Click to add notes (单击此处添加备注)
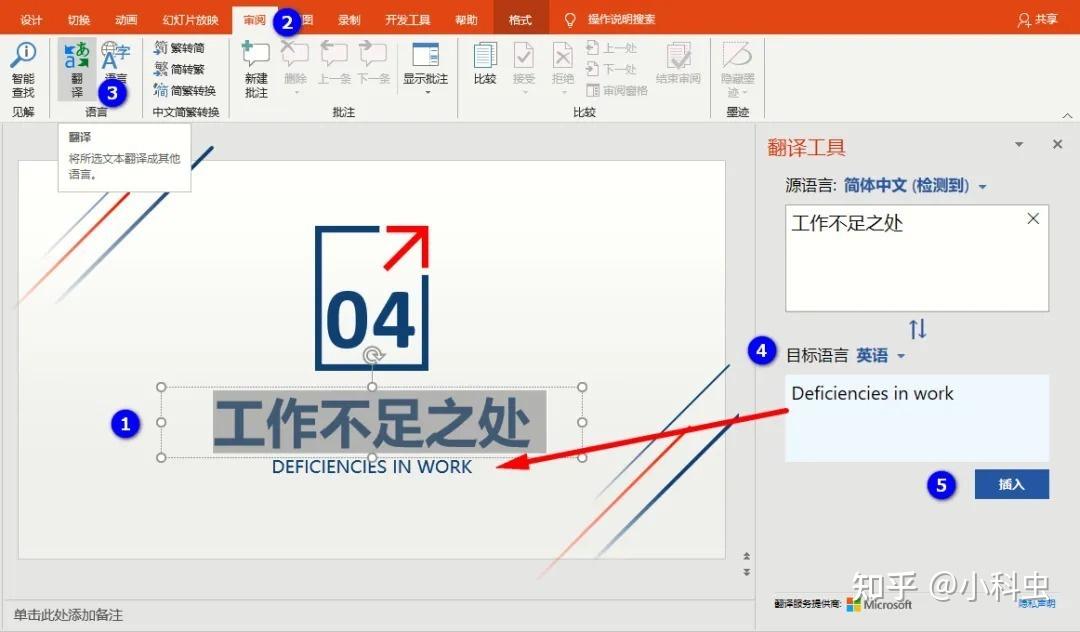The height and width of the screenshot is (632, 1080). pyautogui.click(x=68, y=615)
